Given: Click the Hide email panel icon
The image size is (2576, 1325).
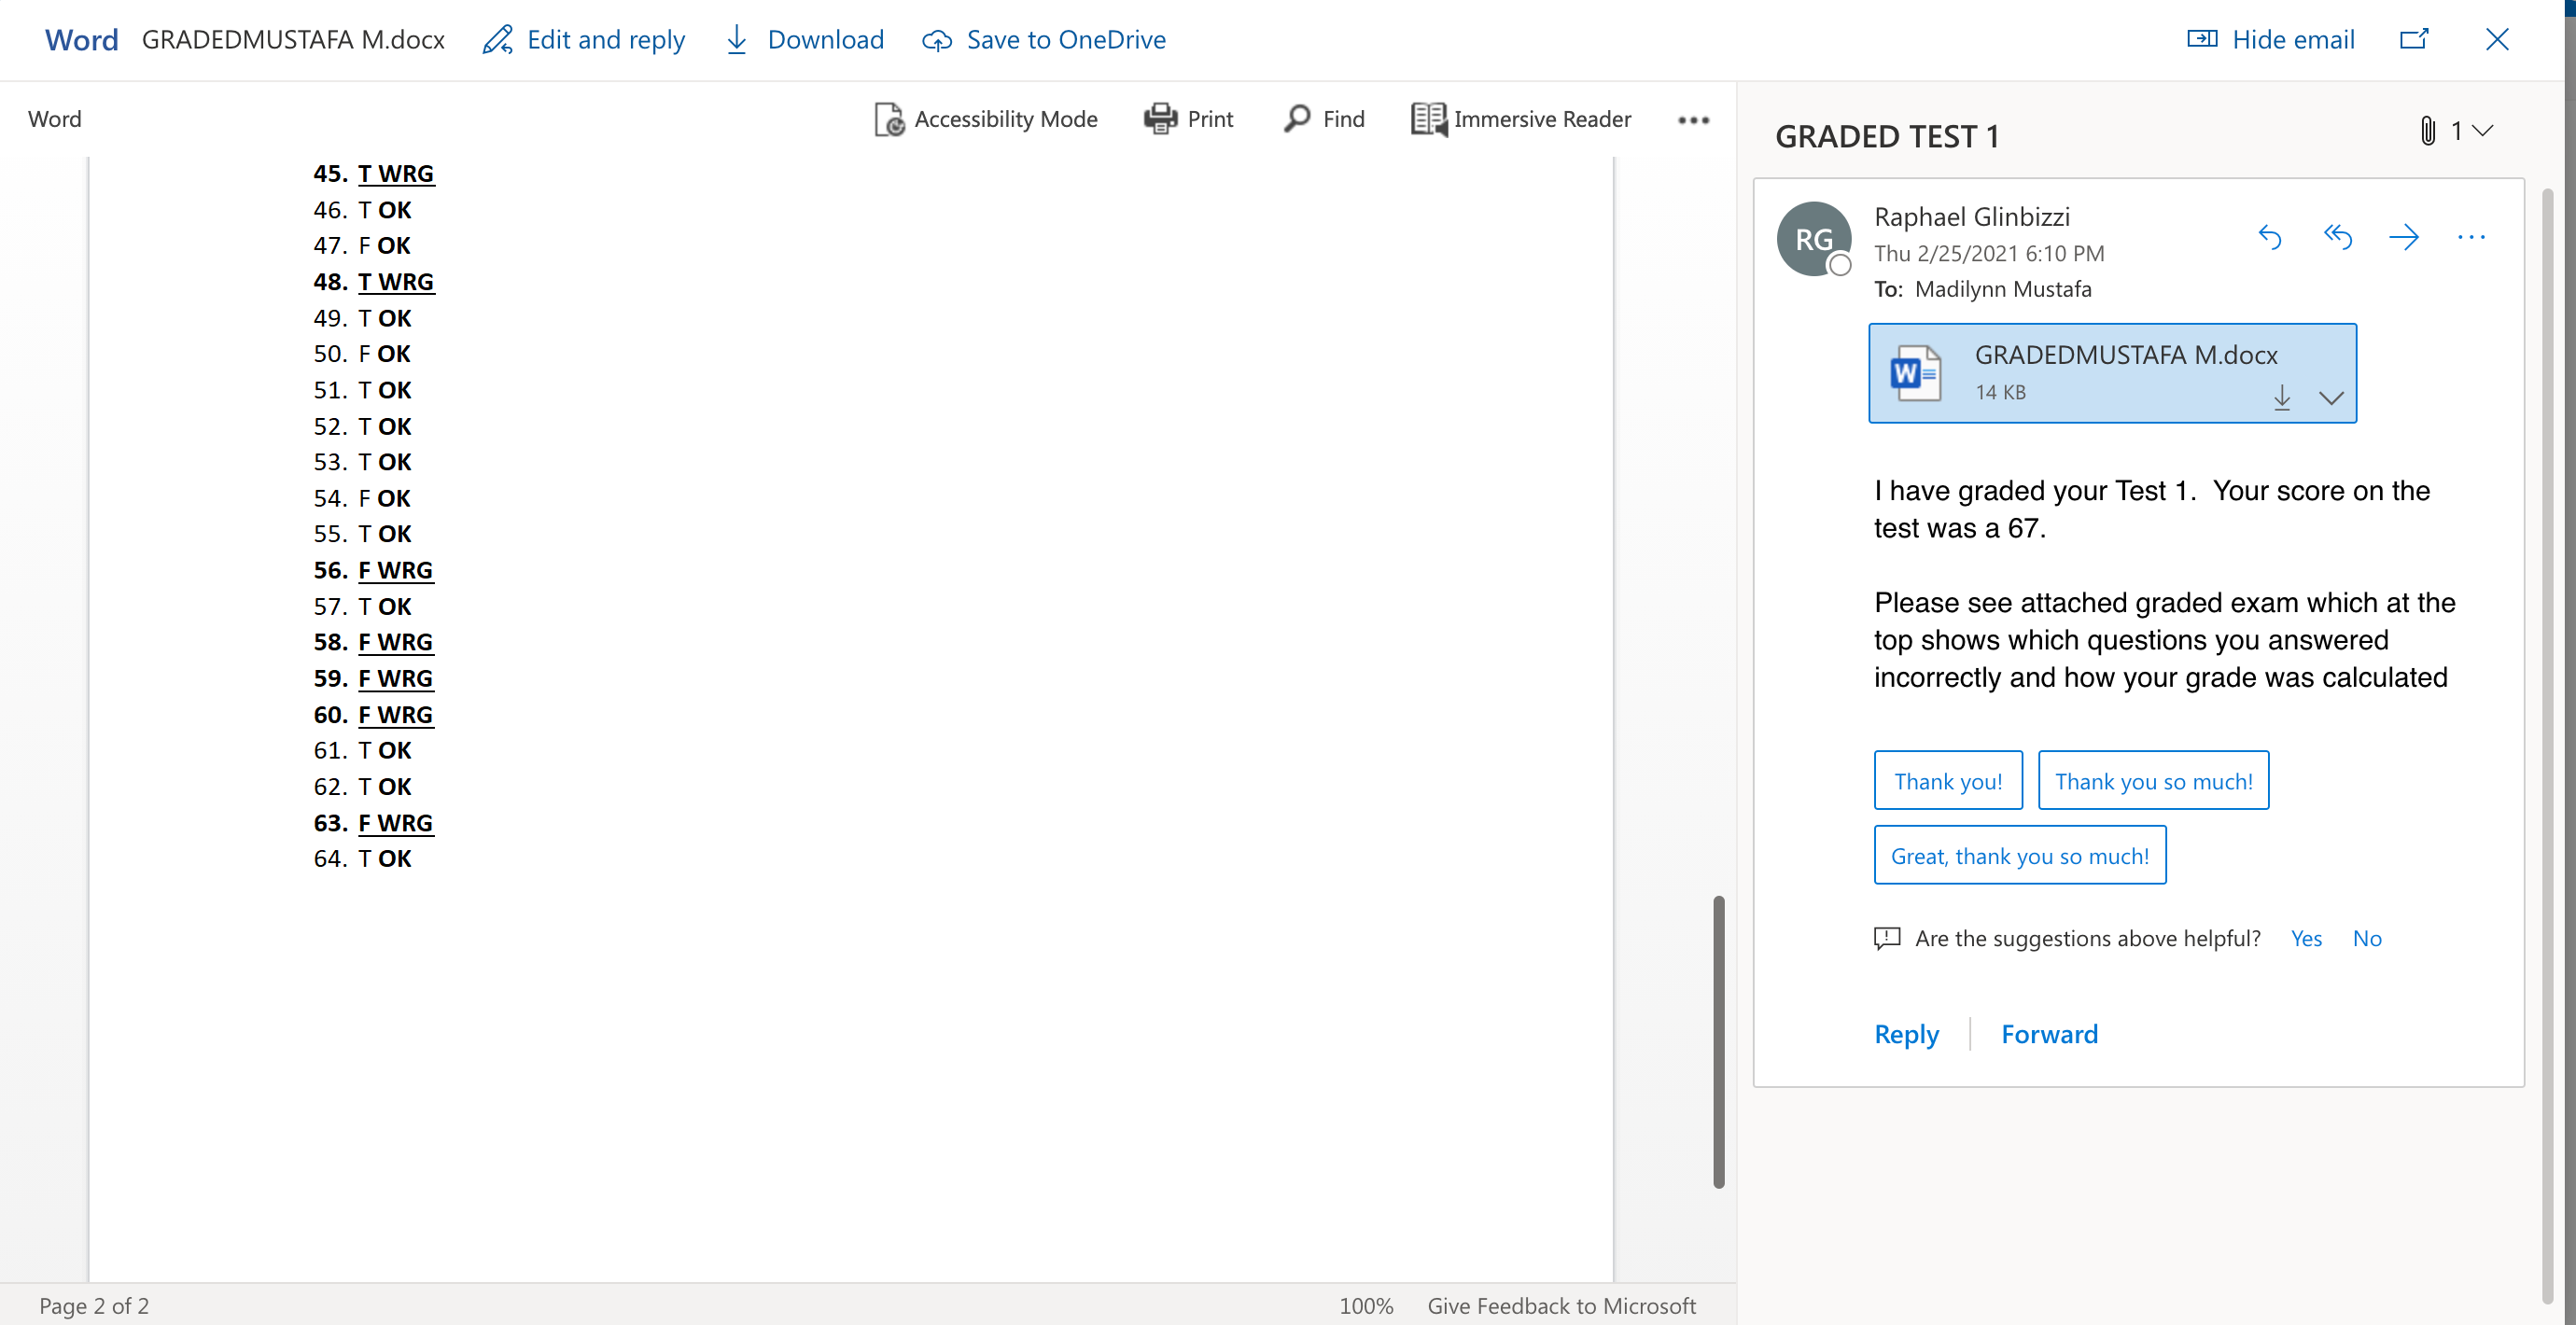Looking at the screenshot, I should point(2202,39).
